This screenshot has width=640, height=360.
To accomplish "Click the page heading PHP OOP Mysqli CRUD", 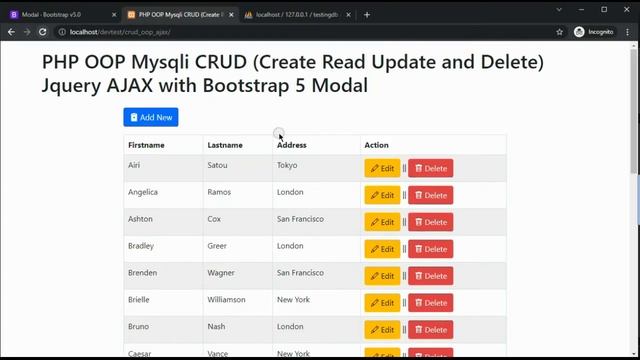I will (293, 74).
